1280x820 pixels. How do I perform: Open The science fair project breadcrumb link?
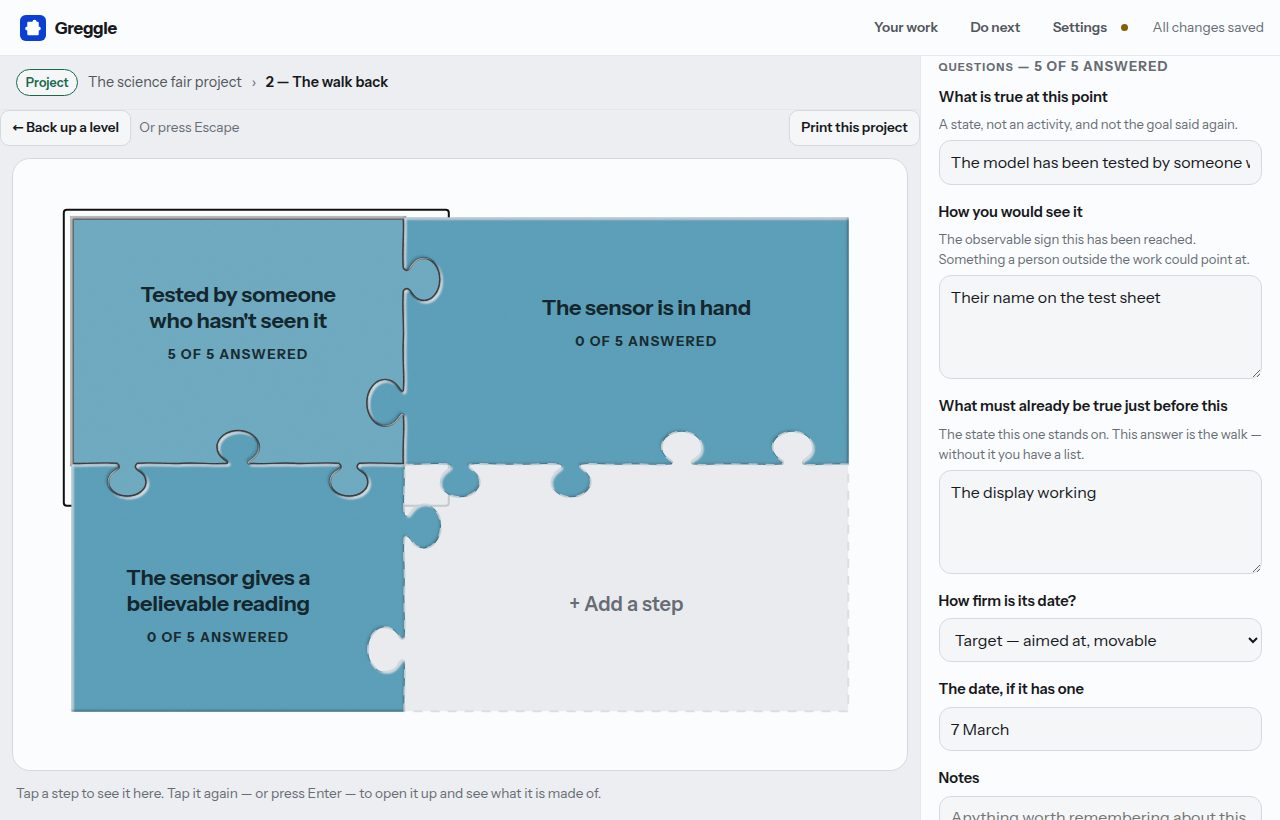click(x=165, y=82)
